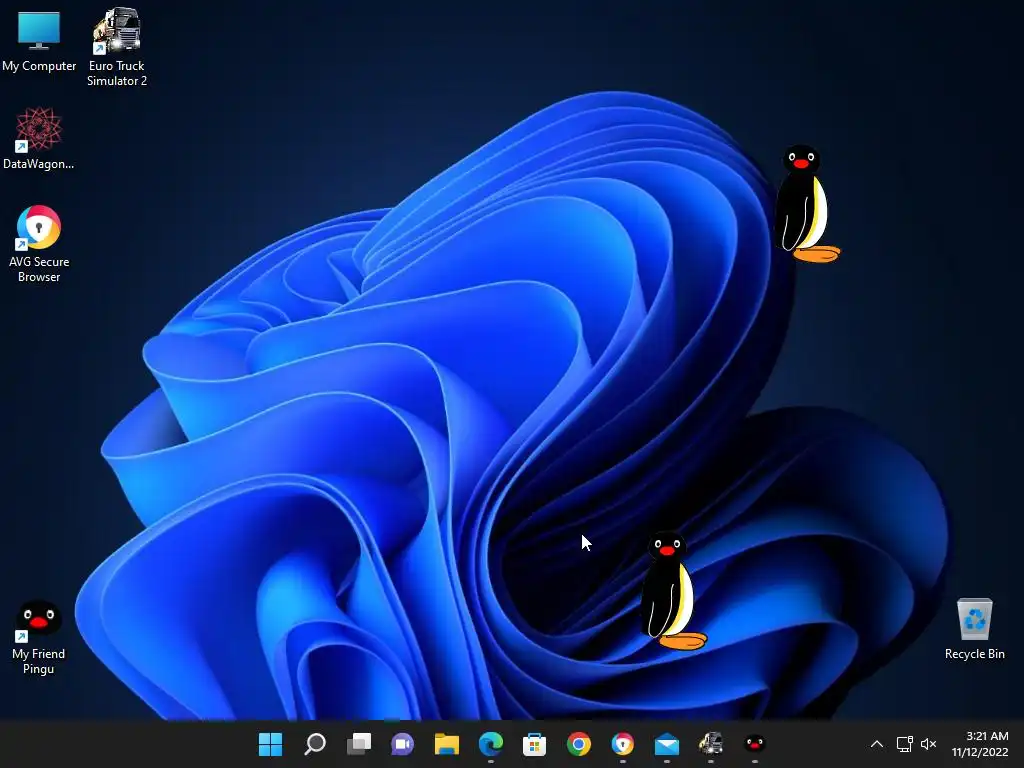Launch Microsoft Edge from the taskbar
This screenshot has height=768, width=1024.
click(x=490, y=744)
